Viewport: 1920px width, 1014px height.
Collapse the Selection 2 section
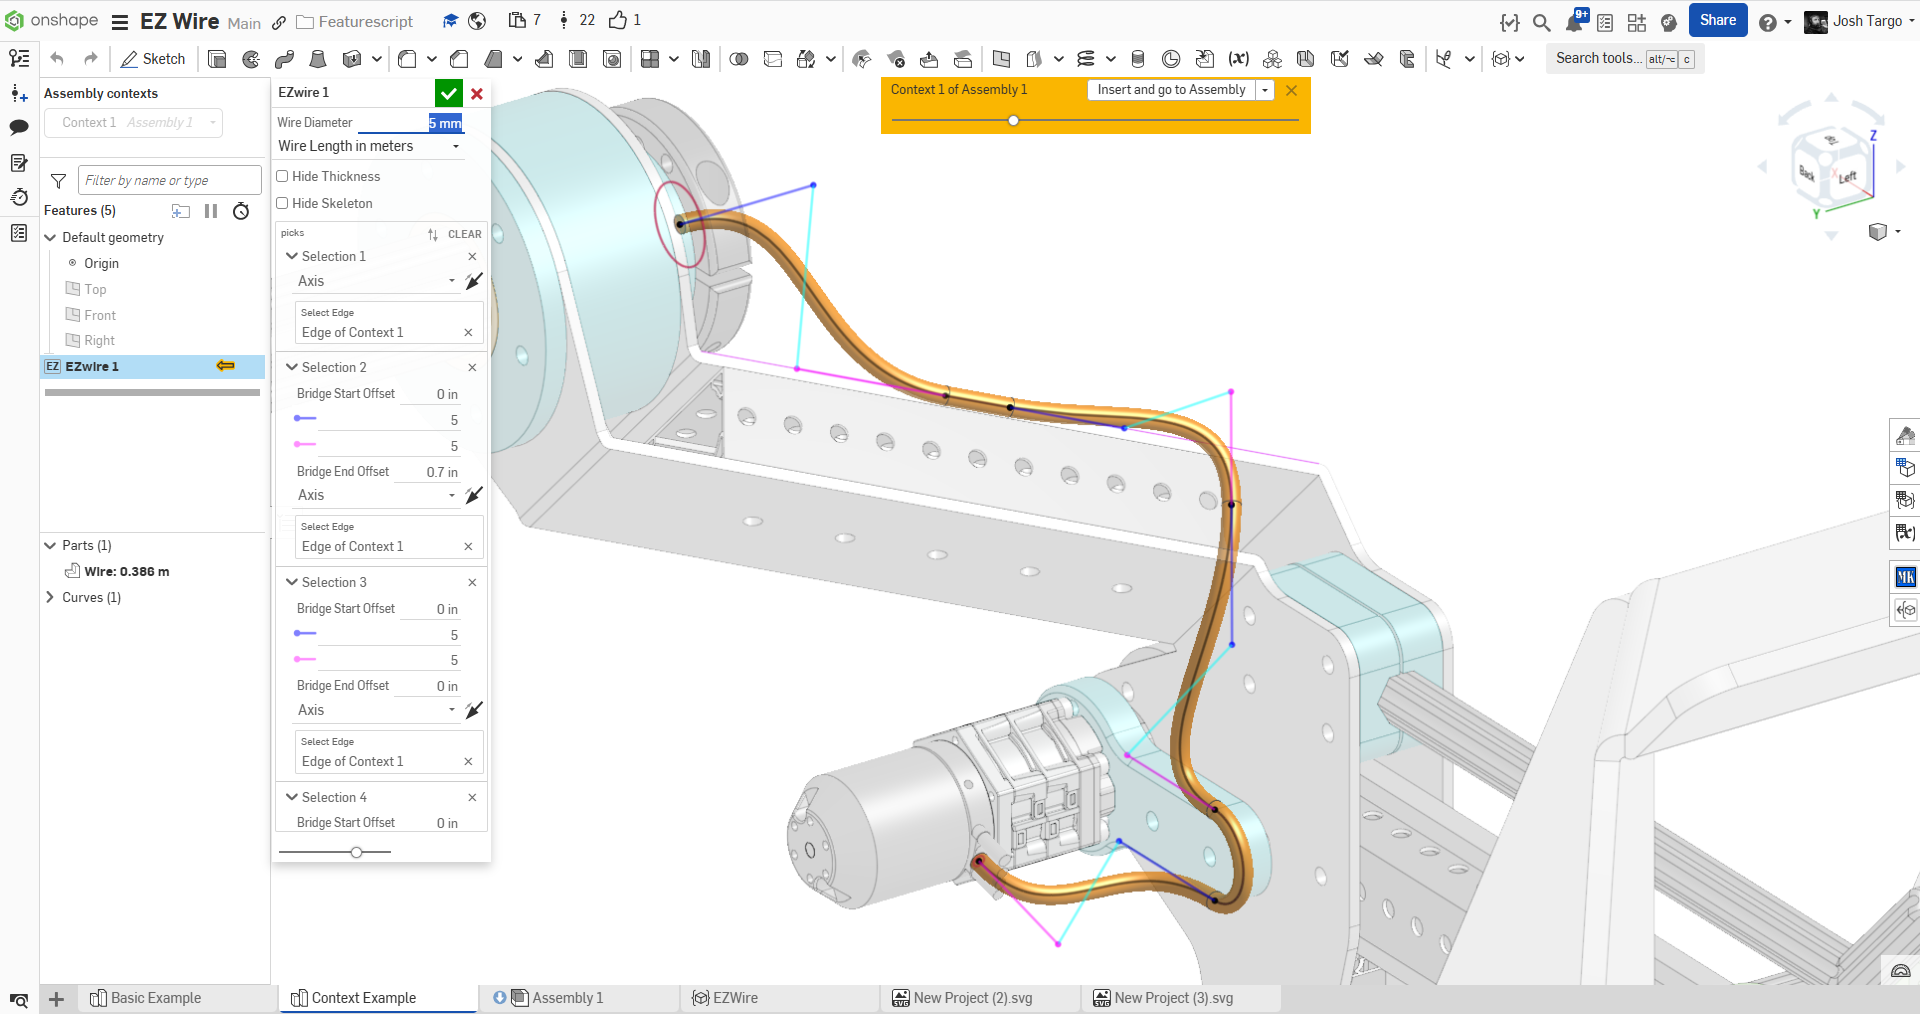point(292,367)
